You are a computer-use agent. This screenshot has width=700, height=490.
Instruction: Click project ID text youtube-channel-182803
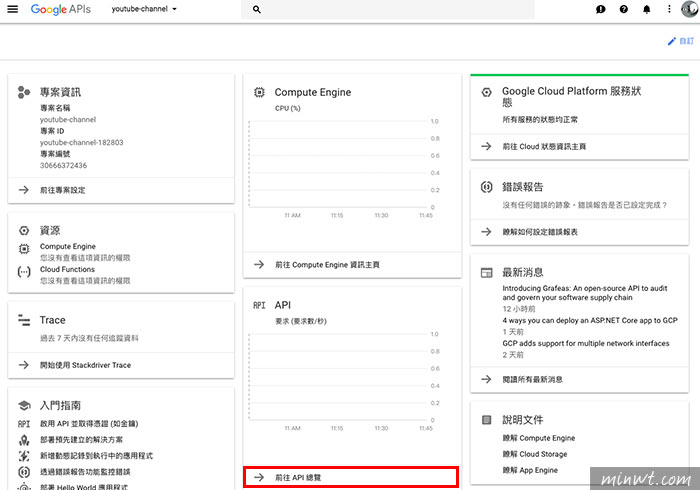pos(82,143)
